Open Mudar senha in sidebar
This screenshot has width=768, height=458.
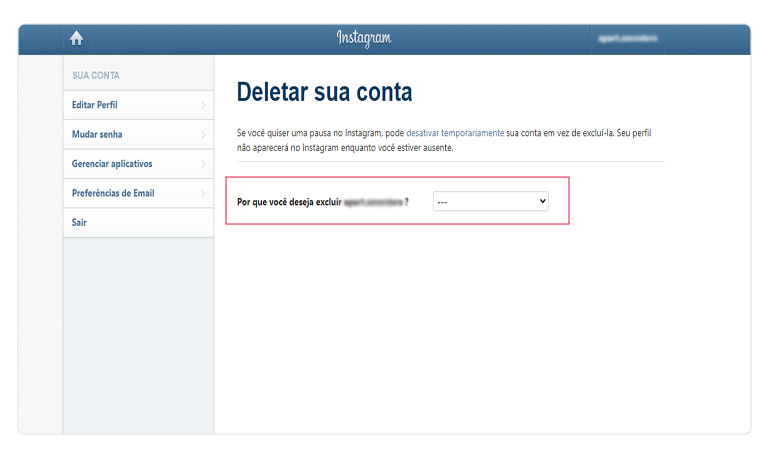coord(139,134)
